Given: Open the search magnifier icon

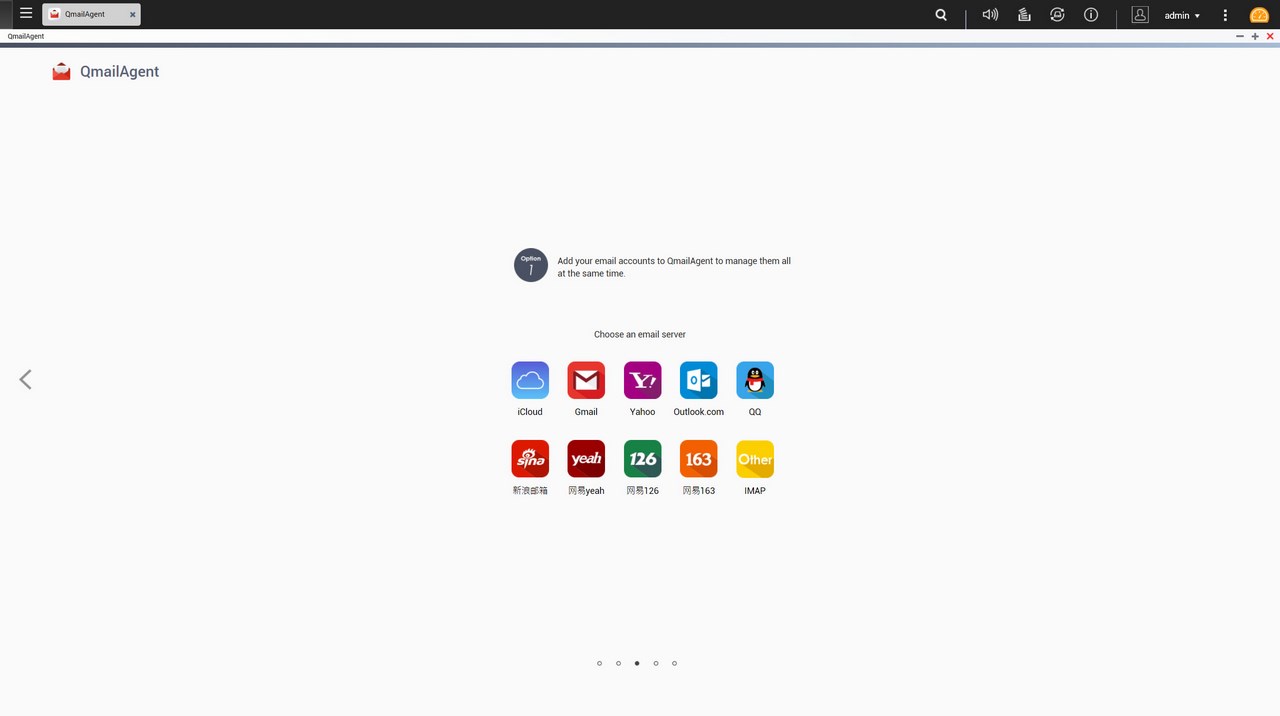Looking at the screenshot, I should [941, 15].
